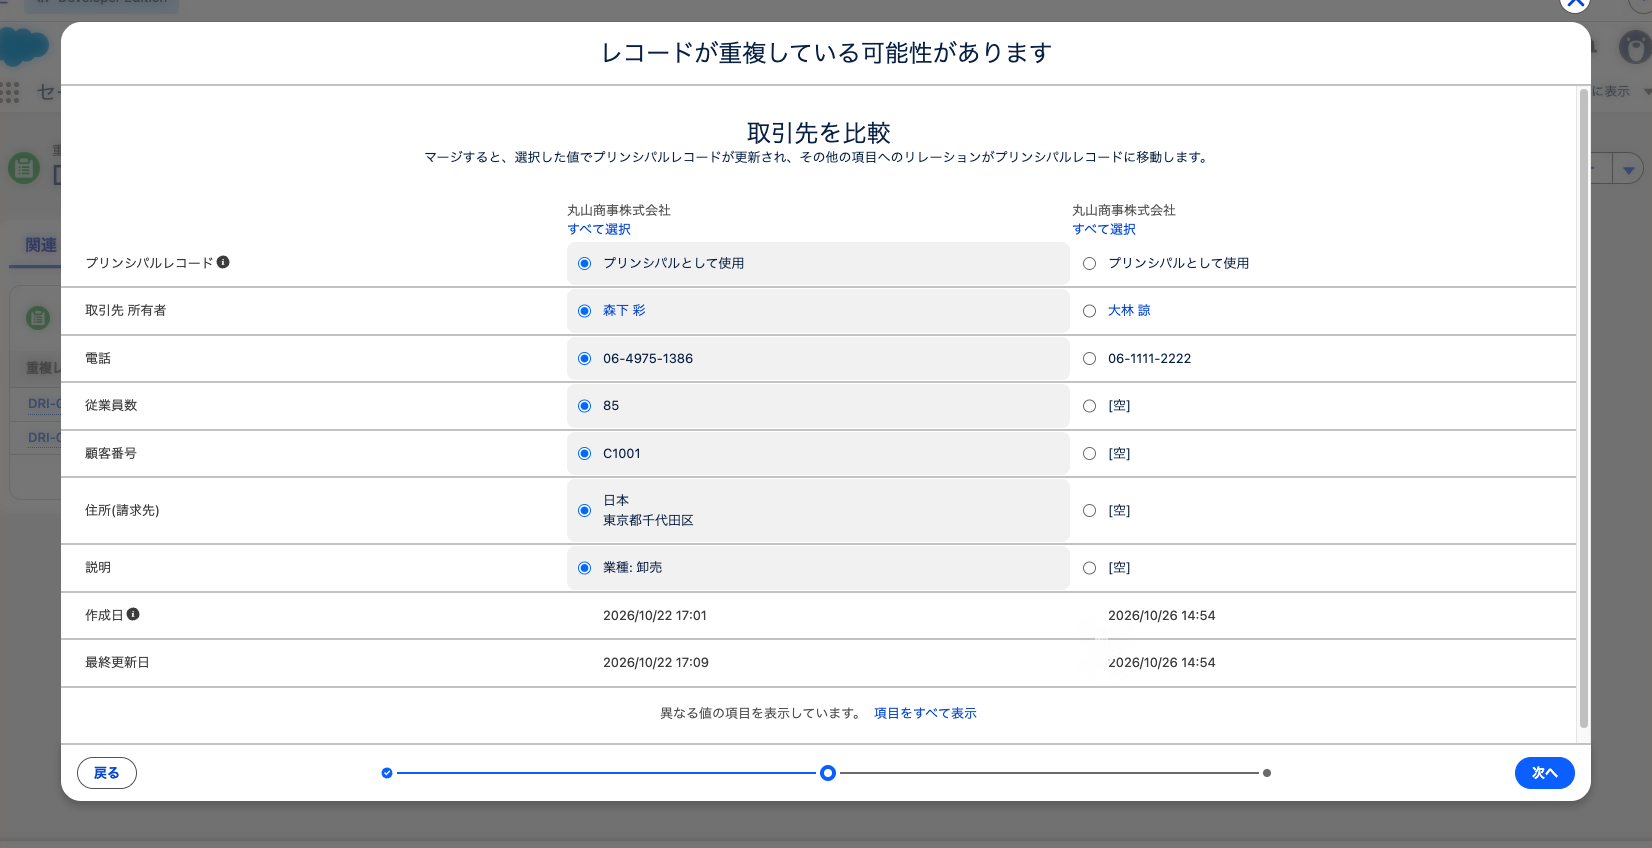Click current middle progress step marker
Viewport: 1652px width, 848px height.
(x=828, y=773)
